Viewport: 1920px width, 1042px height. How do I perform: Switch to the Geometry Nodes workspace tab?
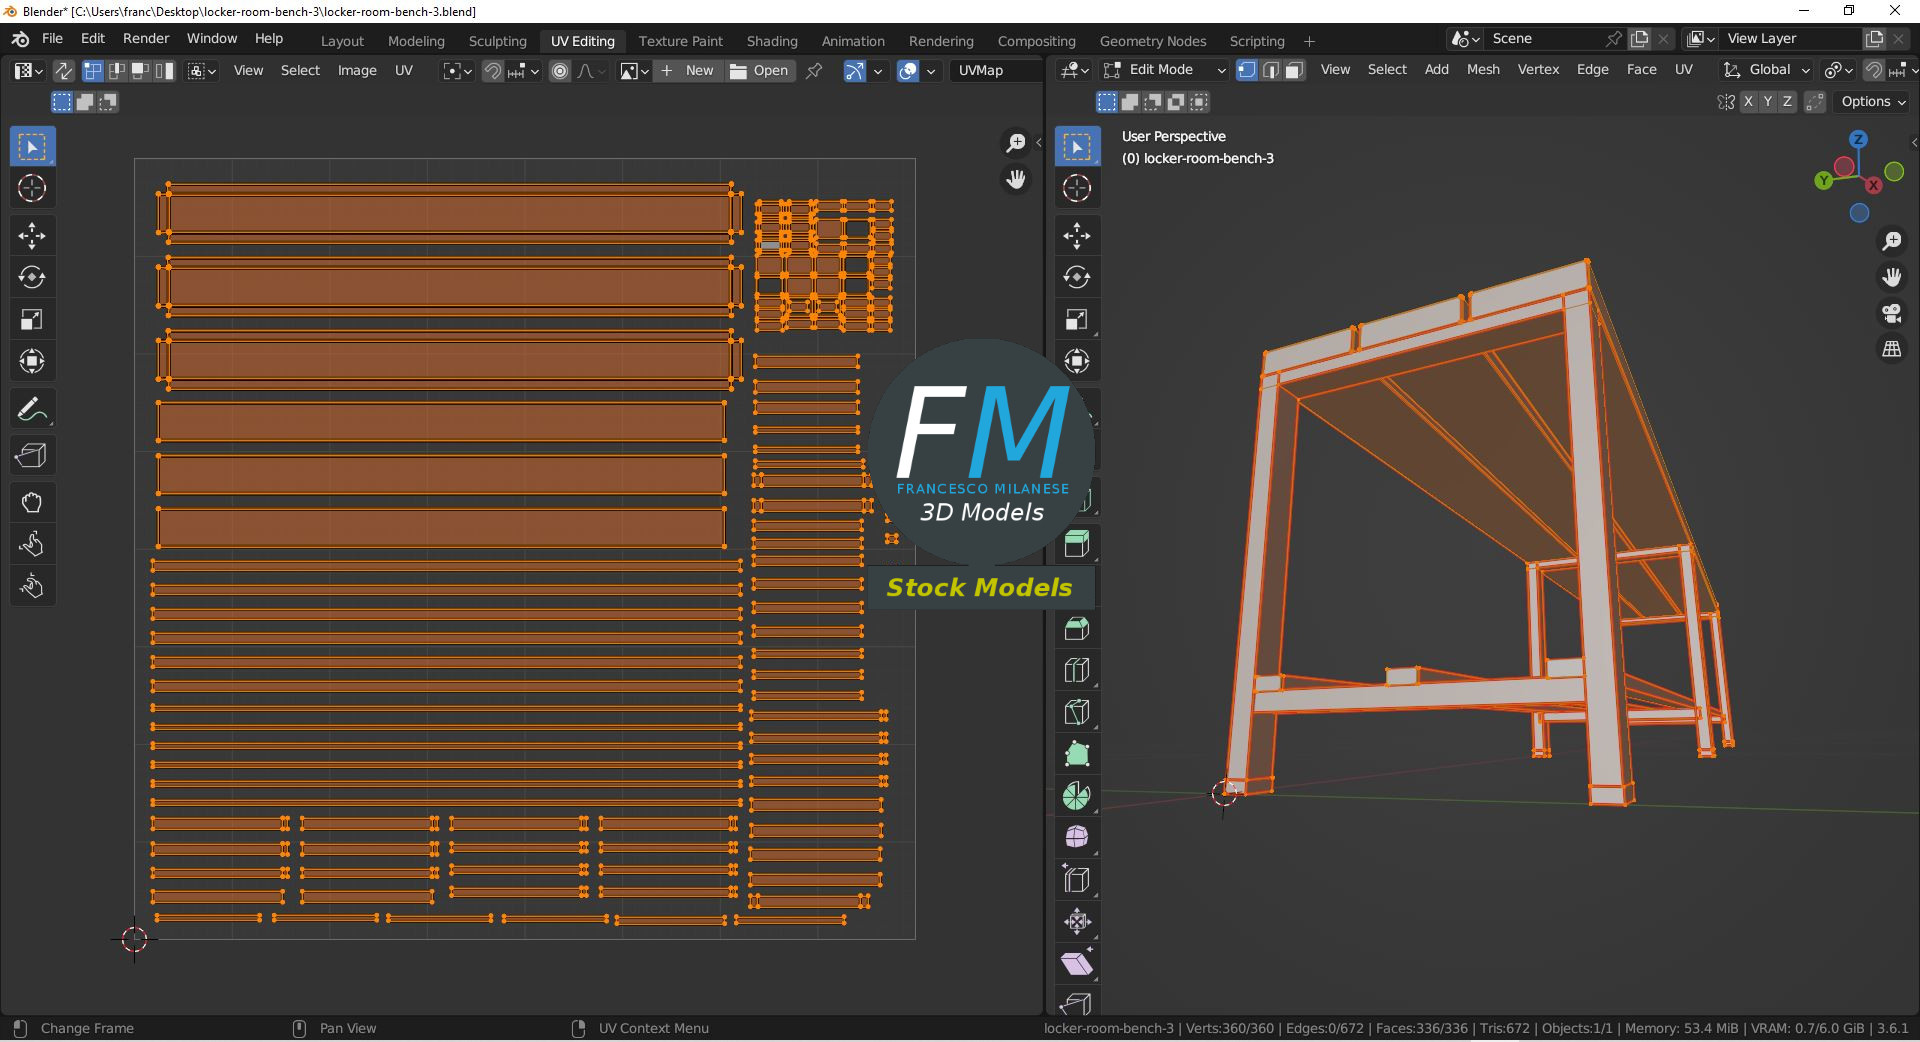[x=1152, y=41]
